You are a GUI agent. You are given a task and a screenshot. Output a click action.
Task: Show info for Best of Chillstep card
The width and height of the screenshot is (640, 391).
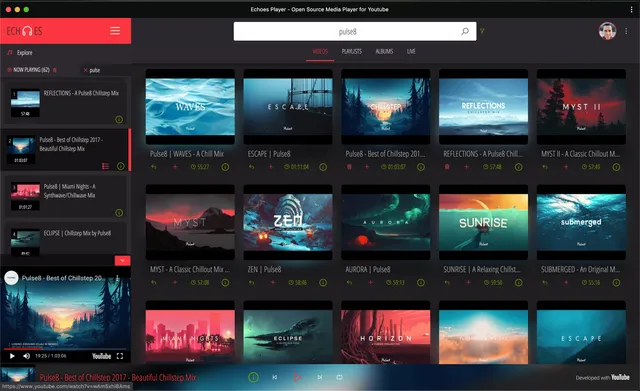[421, 167]
